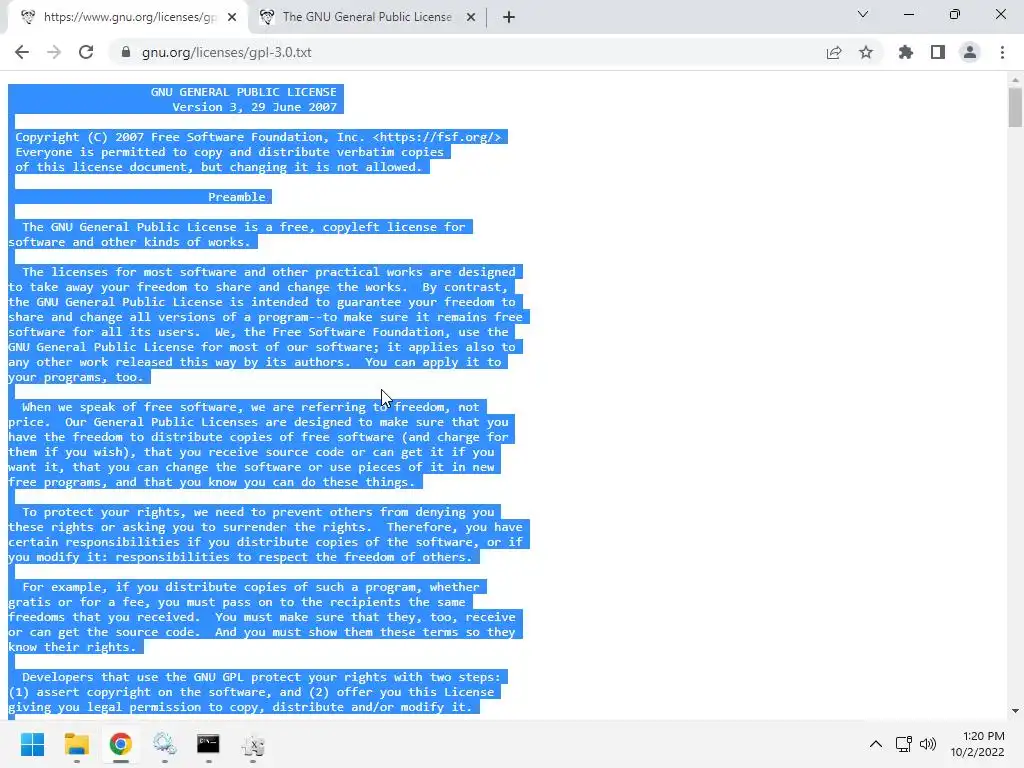Click the line 'your programs, too.'

coord(76,377)
